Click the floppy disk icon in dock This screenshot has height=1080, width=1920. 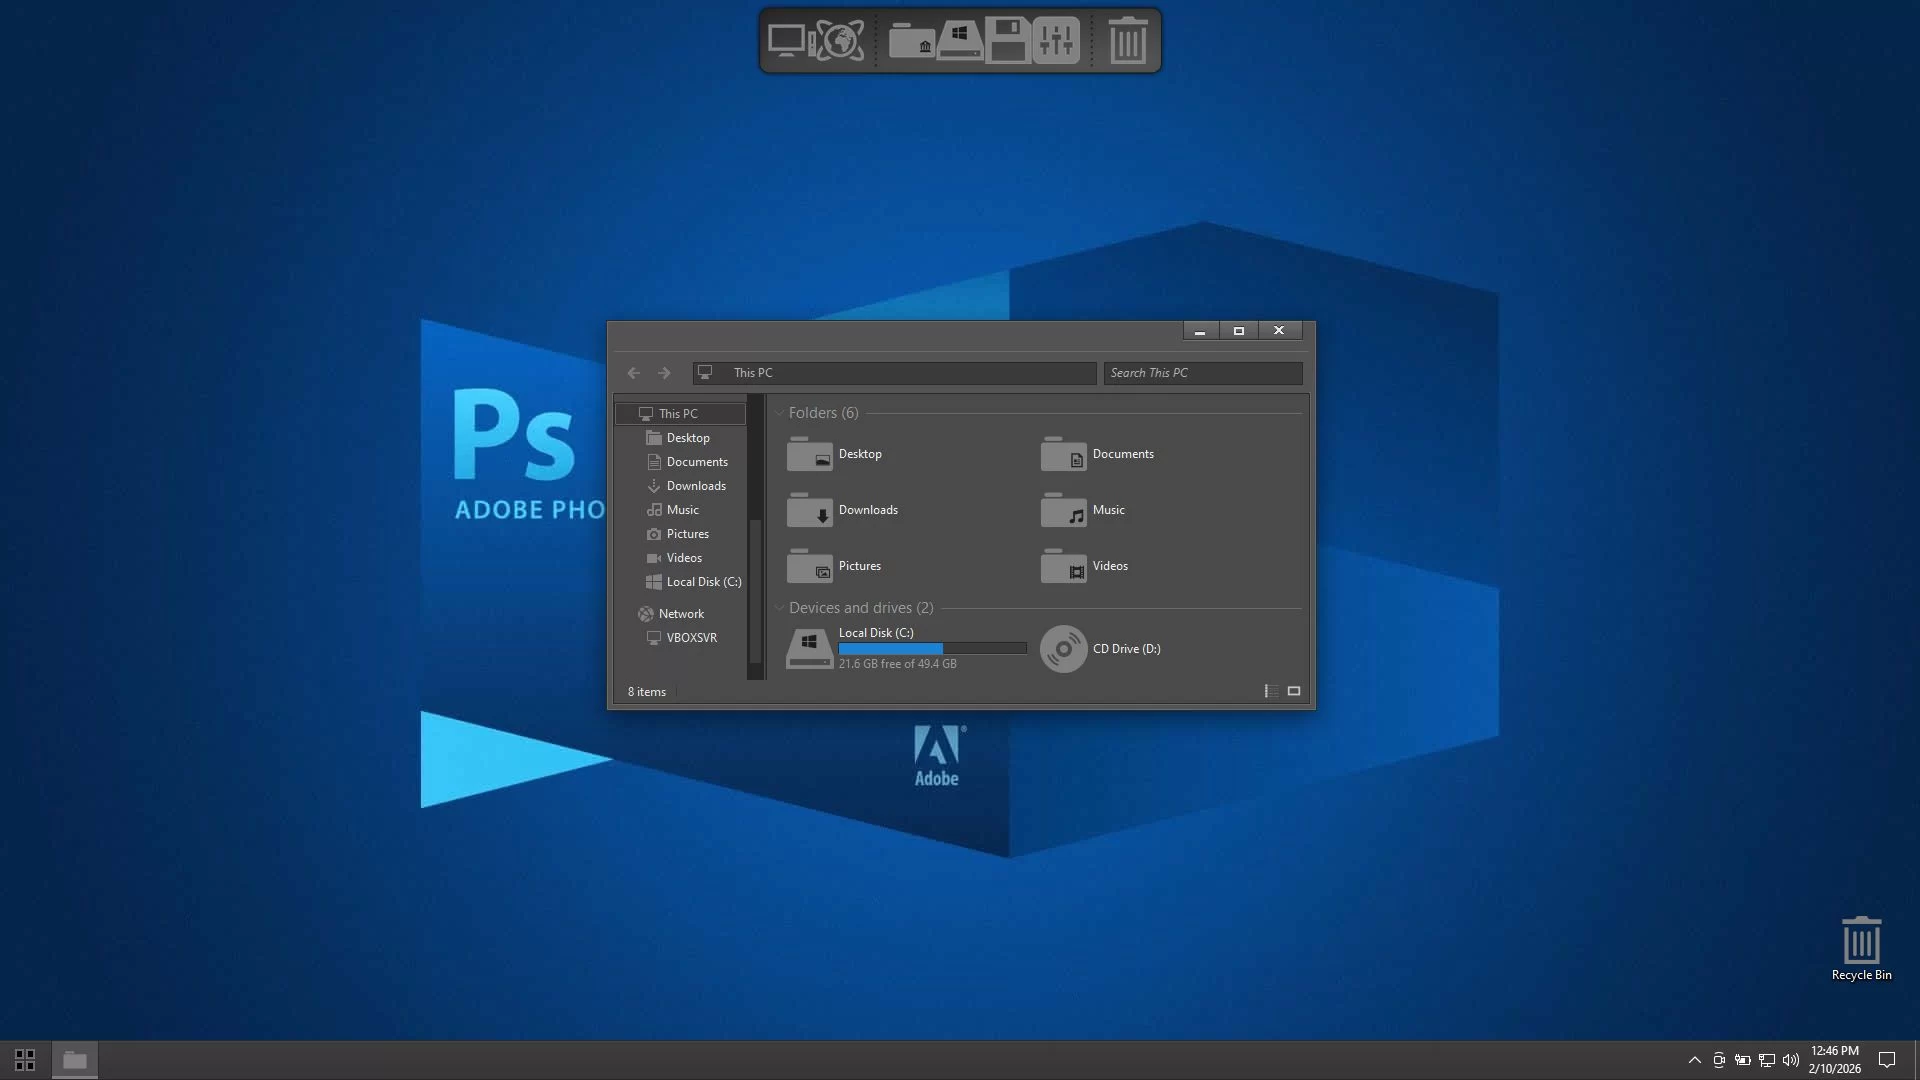tap(1007, 41)
